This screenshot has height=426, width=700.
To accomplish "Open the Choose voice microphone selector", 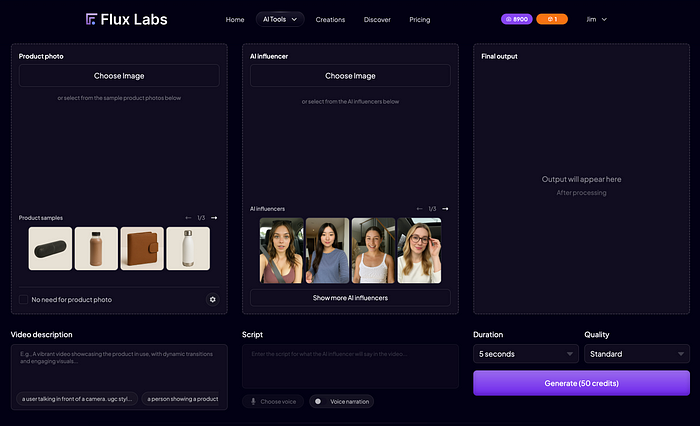I will point(273,401).
